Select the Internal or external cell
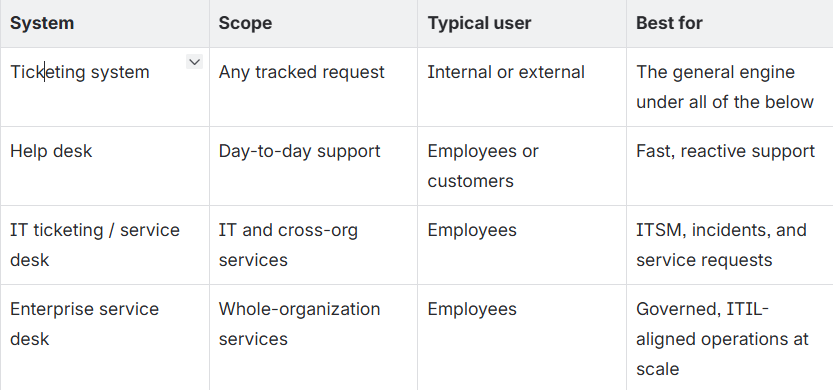Viewport: 833px width, 390px height. [522, 87]
